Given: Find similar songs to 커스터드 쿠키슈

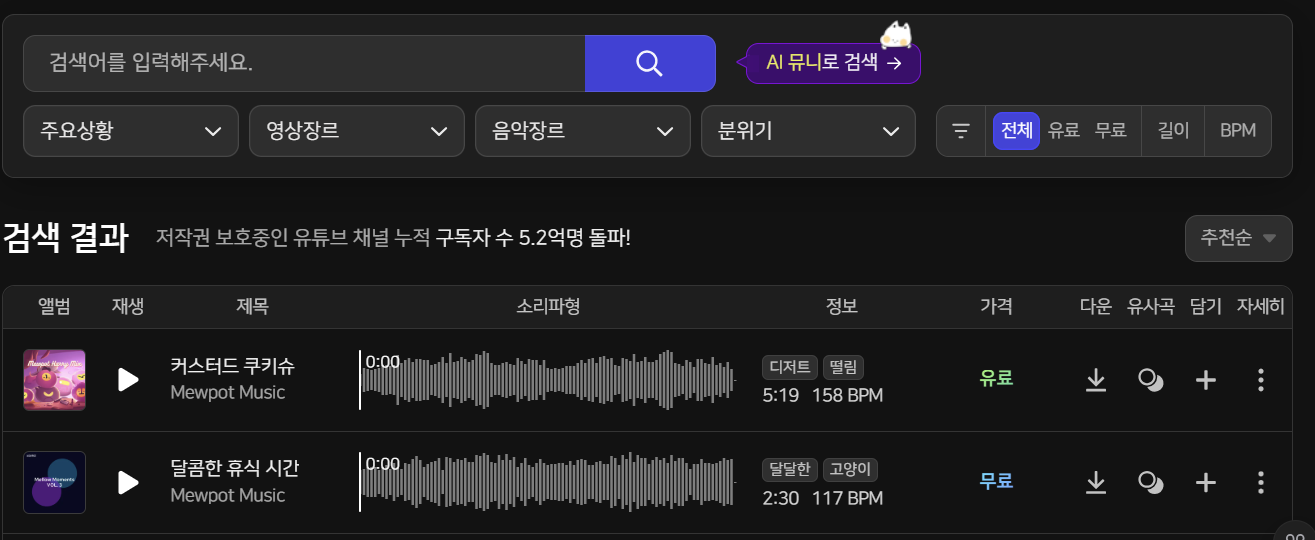Looking at the screenshot, I should (1151, 380).
